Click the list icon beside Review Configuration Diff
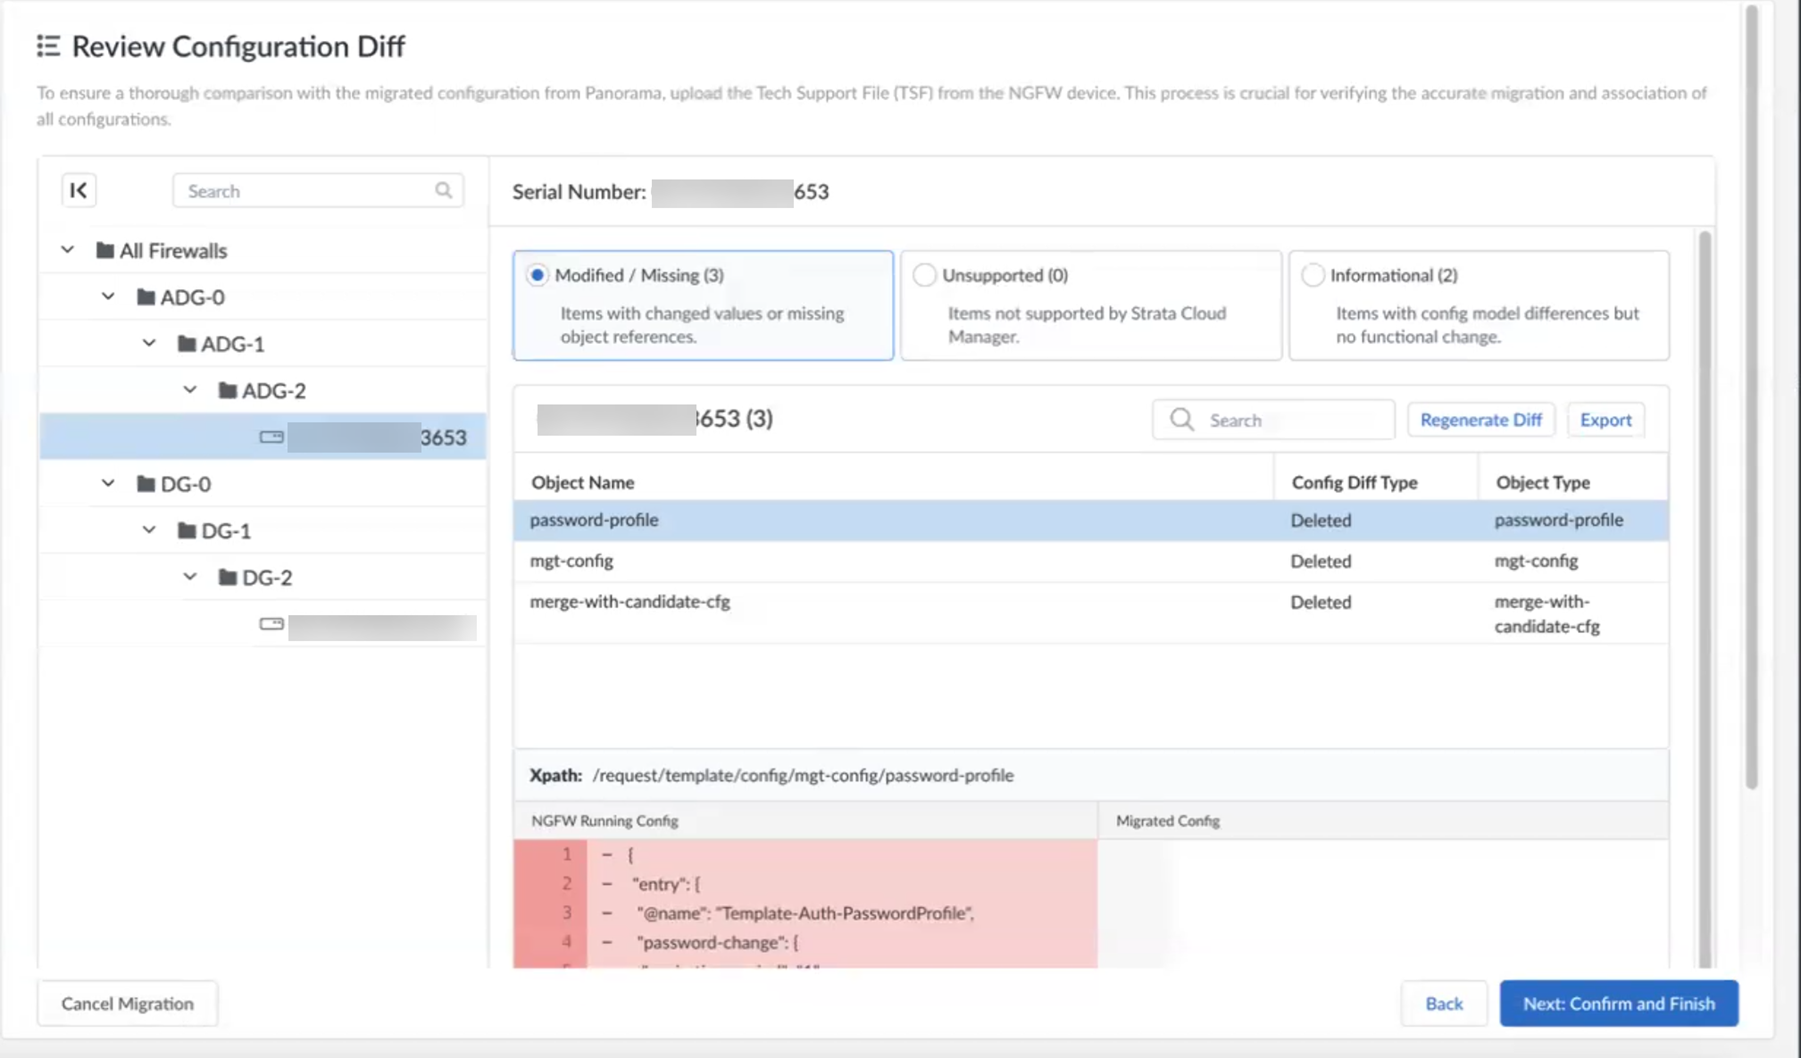Viewport: 1801px width, 1058px height. pyautogui.click(x=48, y=46)
